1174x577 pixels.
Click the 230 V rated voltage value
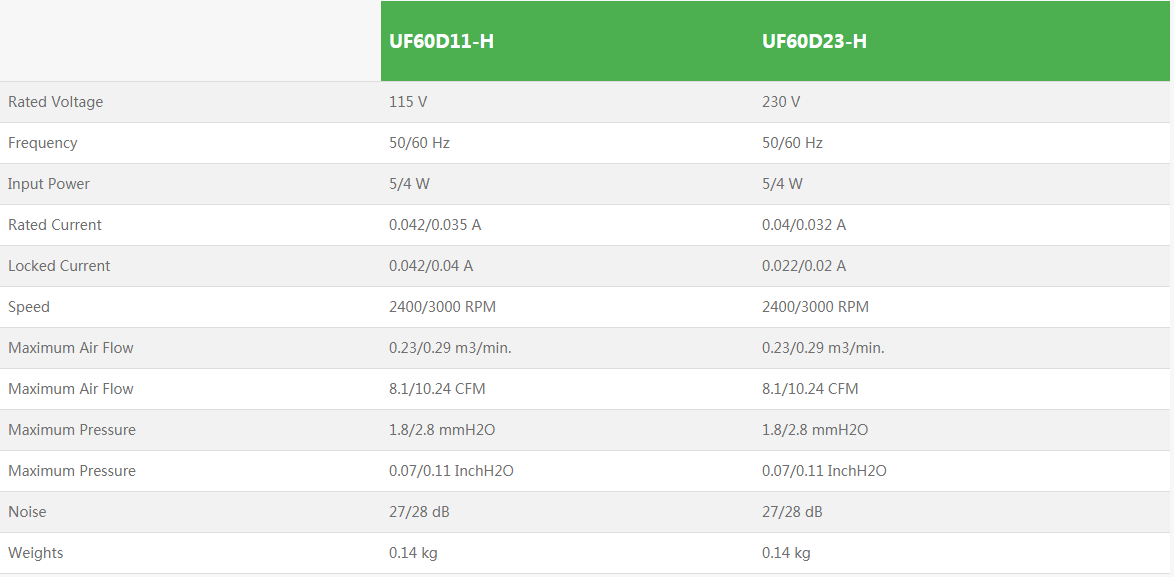coord(781,102)
